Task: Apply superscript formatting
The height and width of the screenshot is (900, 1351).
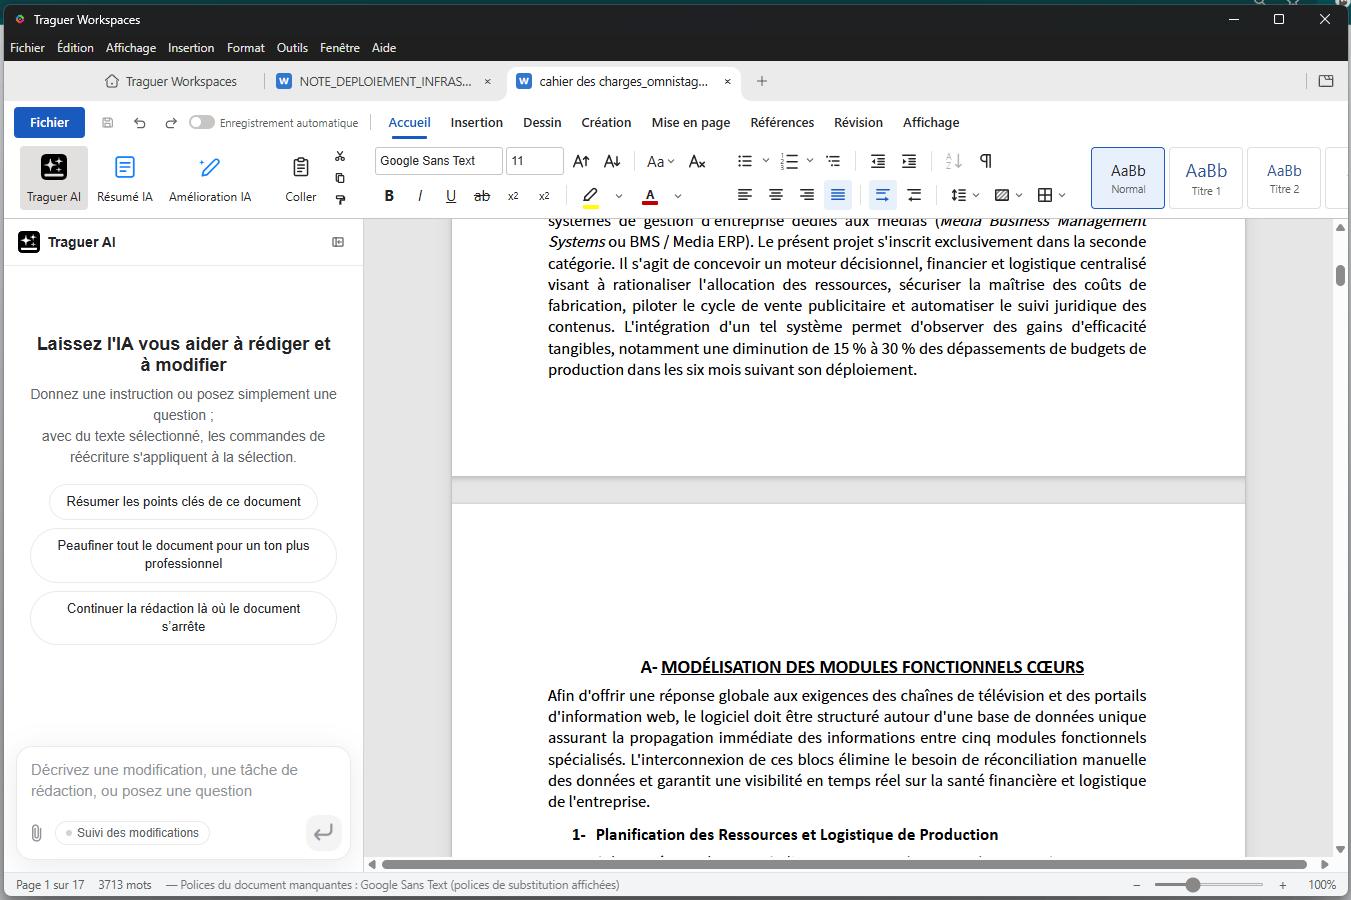Action: pos(544,196)
